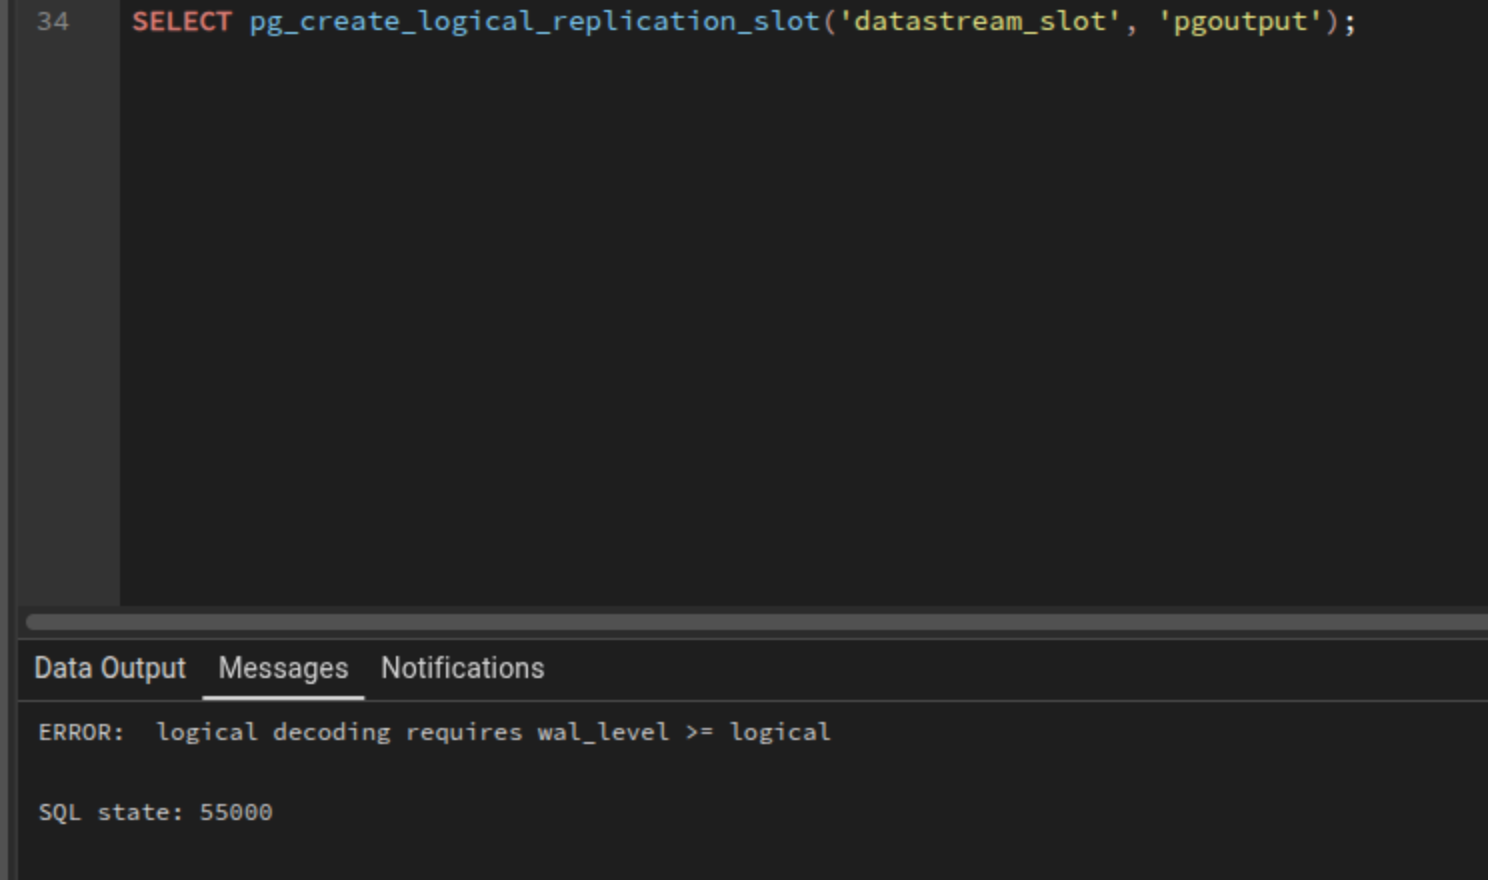Click line number 34 in the gutter
The image size is (1488, 880).
(53, 21)
